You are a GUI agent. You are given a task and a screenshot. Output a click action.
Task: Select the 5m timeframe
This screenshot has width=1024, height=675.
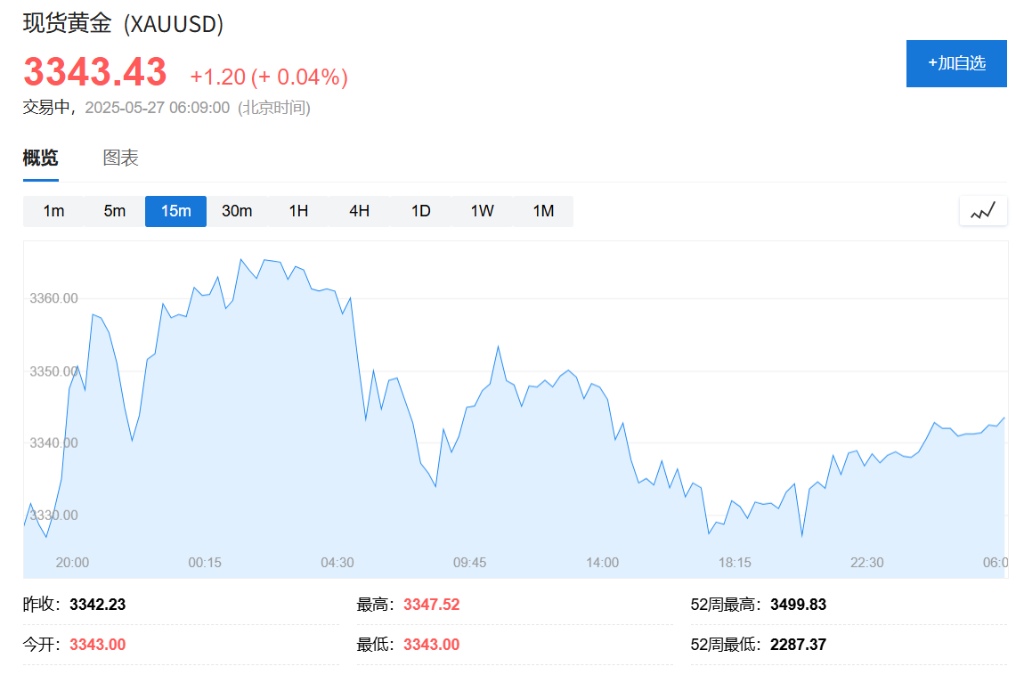tap(115, 211)
